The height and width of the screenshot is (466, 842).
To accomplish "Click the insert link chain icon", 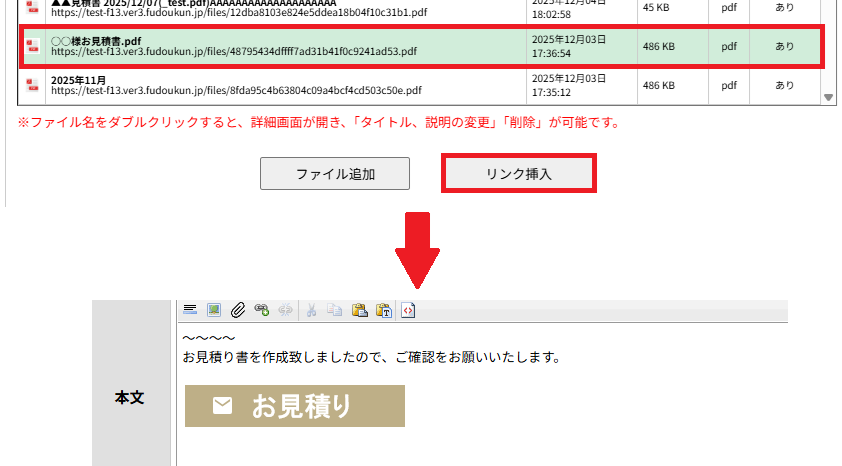I will tap(262, 311).
